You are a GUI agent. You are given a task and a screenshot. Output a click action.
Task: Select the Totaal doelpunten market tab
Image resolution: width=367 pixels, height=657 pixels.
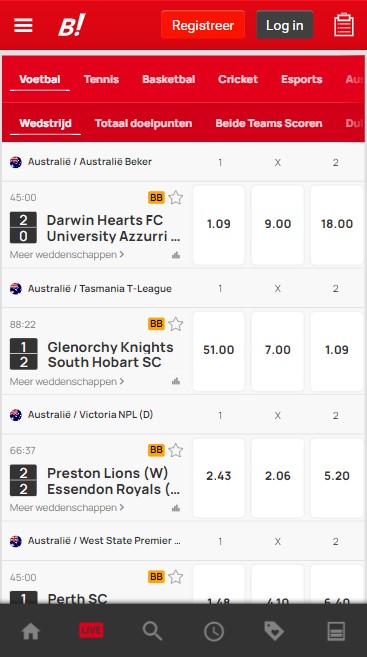click(143, 123)
